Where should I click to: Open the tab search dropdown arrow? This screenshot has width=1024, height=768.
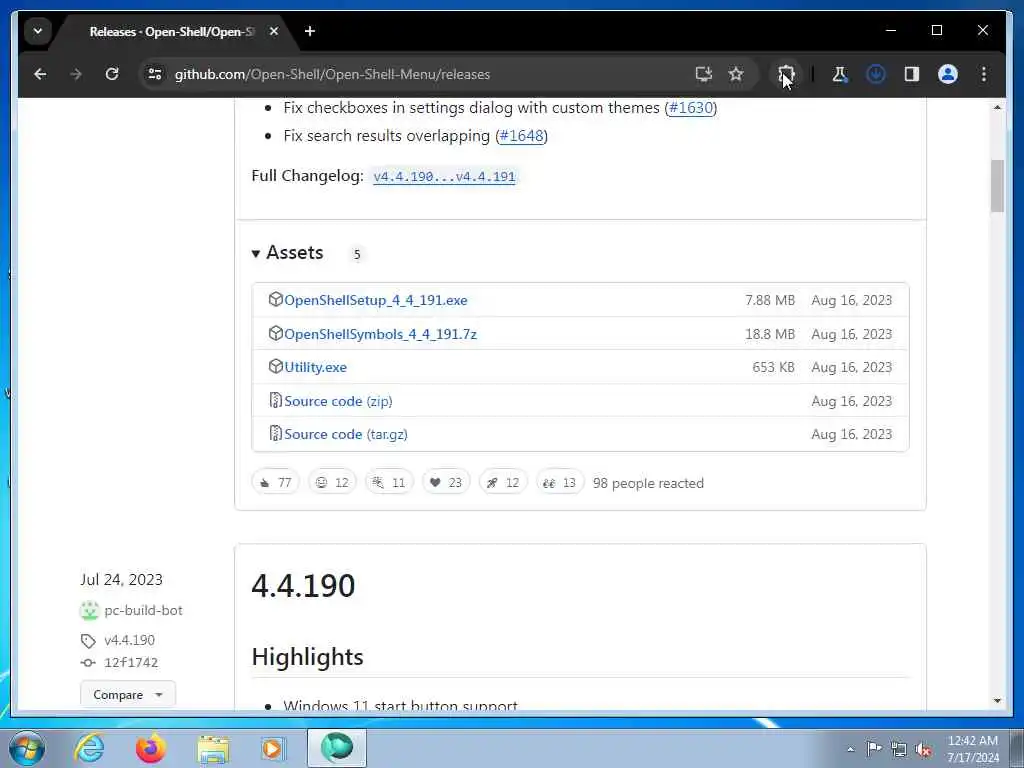[x=38, y=31]
